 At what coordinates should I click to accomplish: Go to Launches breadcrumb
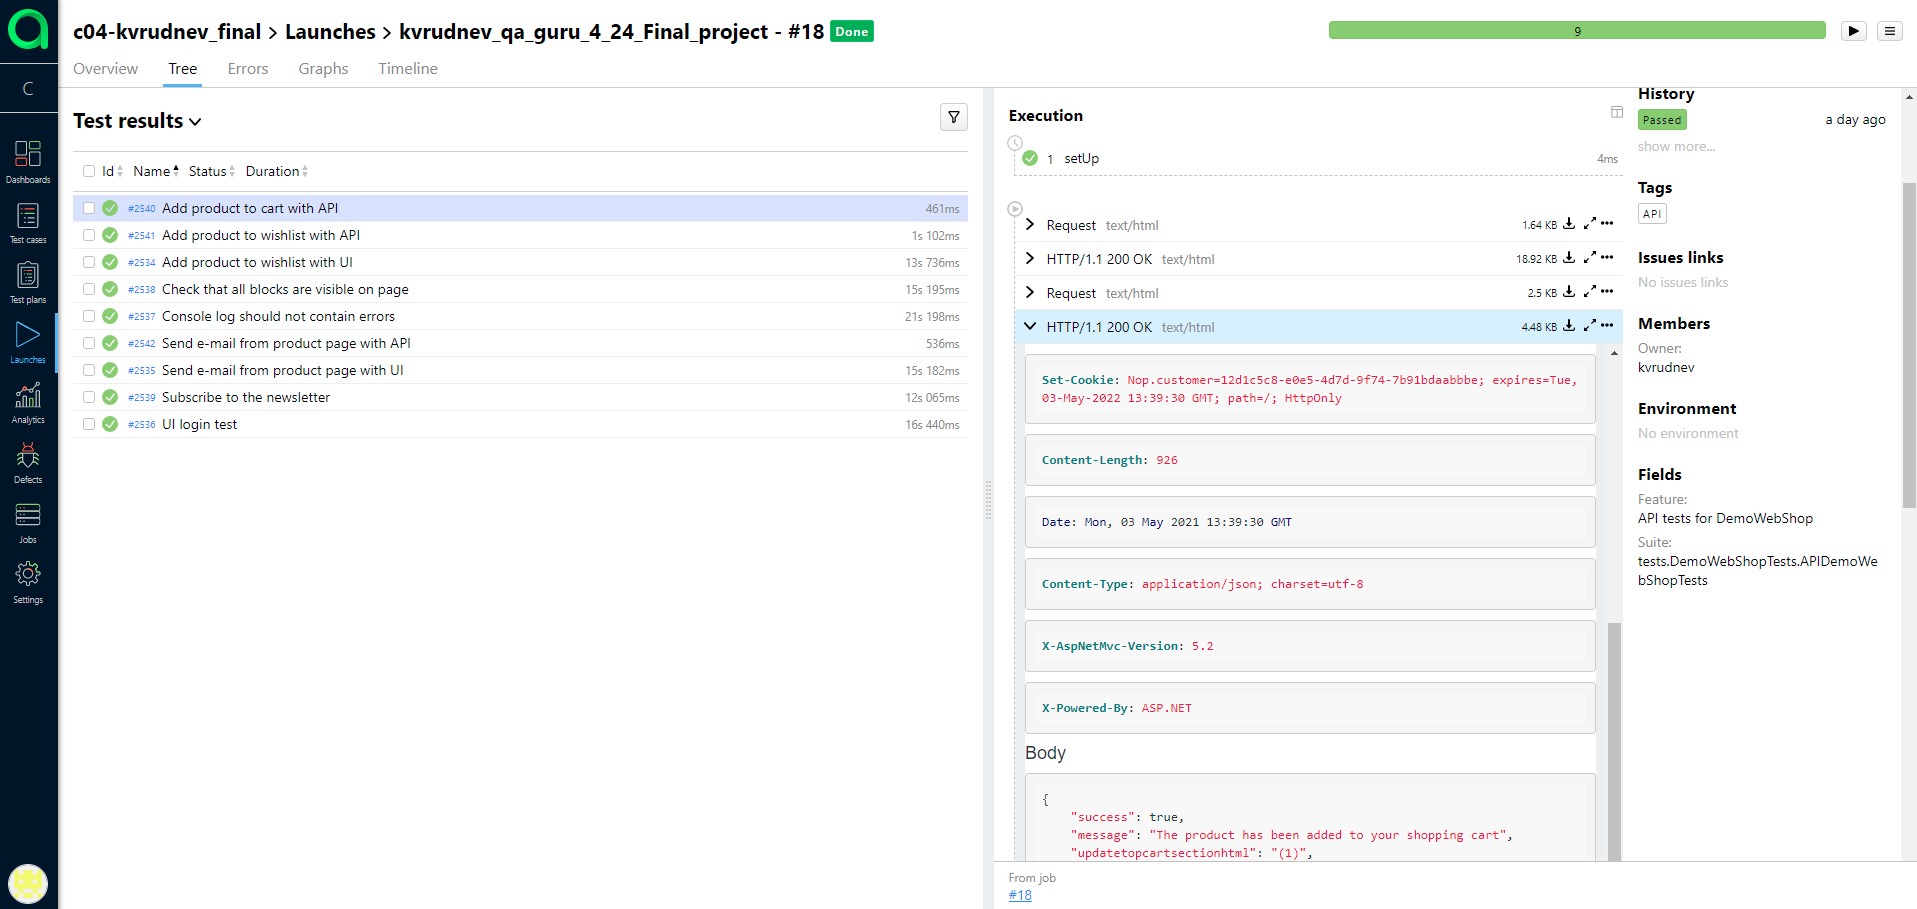330,31
